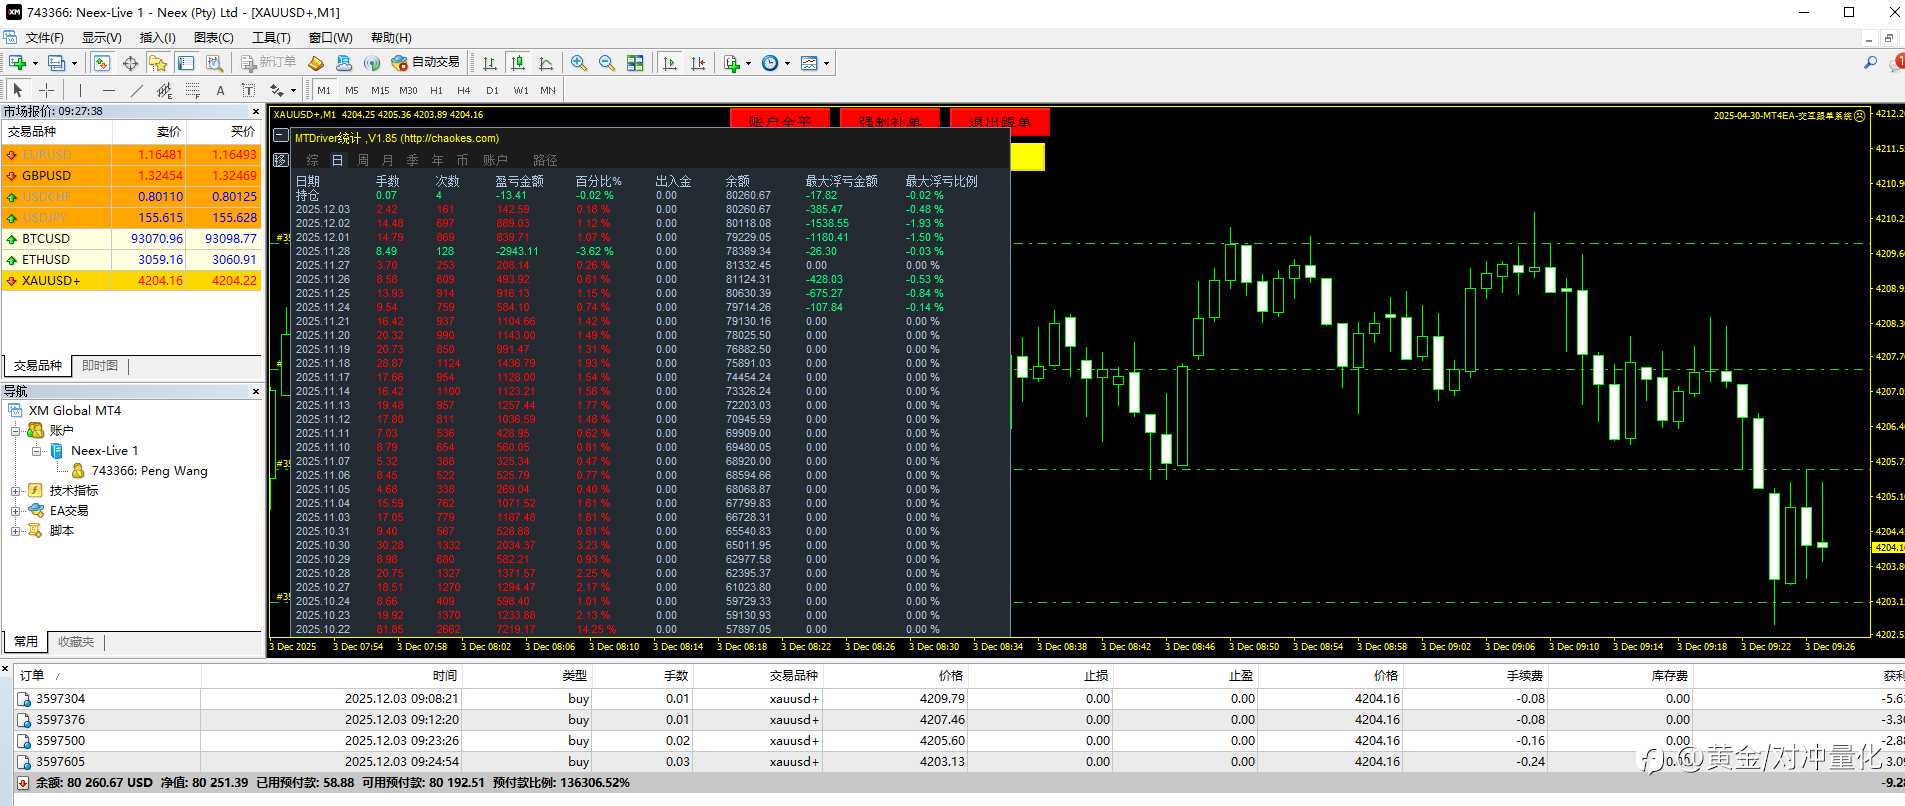This screenshot has width=1905, height=806.
Task: Open the Data Window crosshair icon
Action: click(x=130, y=63)
